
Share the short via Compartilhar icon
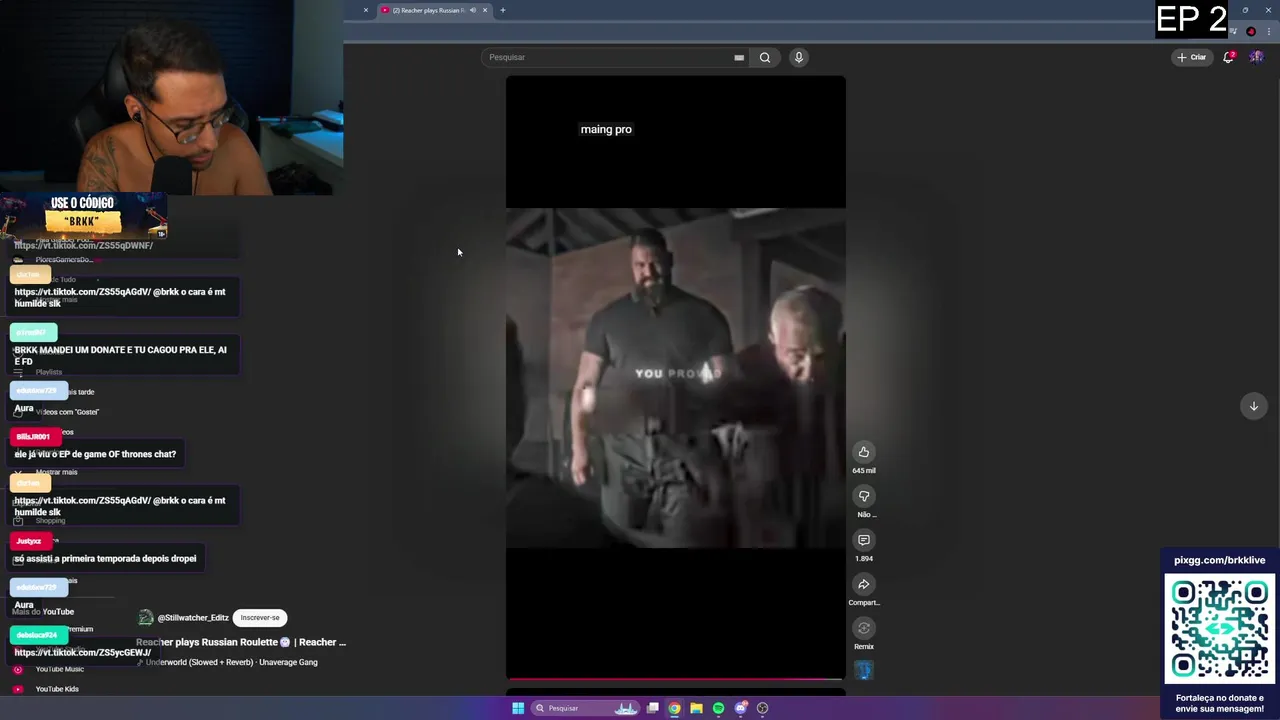click(864, 584)
